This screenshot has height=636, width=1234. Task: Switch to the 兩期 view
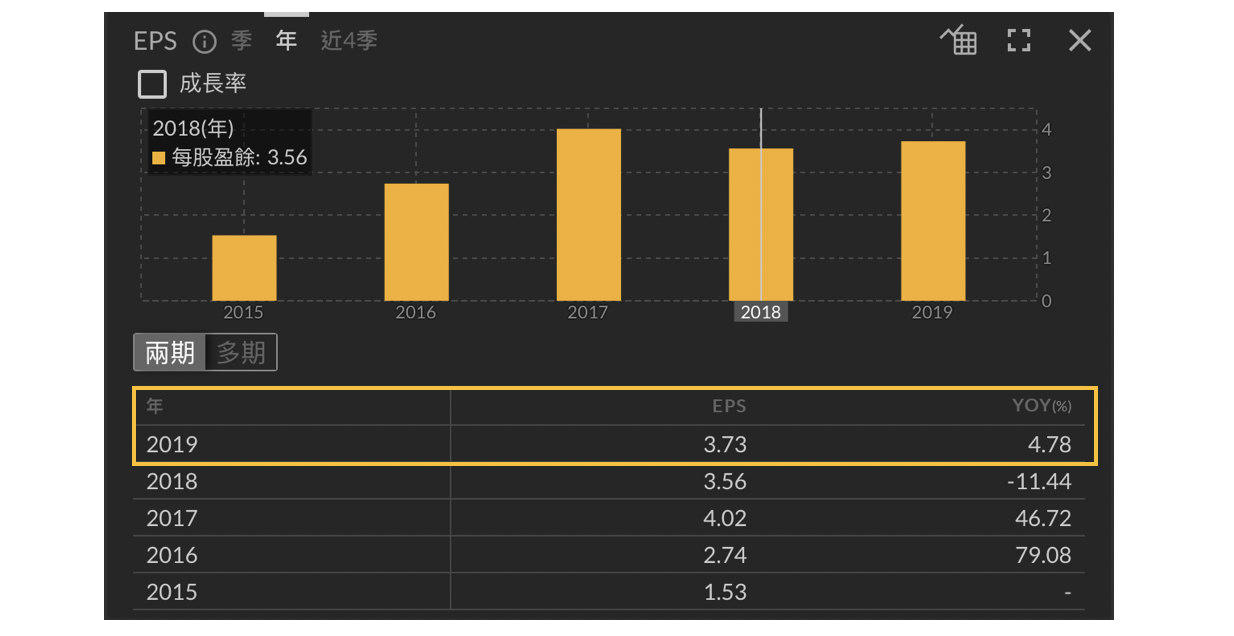tap(170, 353)
